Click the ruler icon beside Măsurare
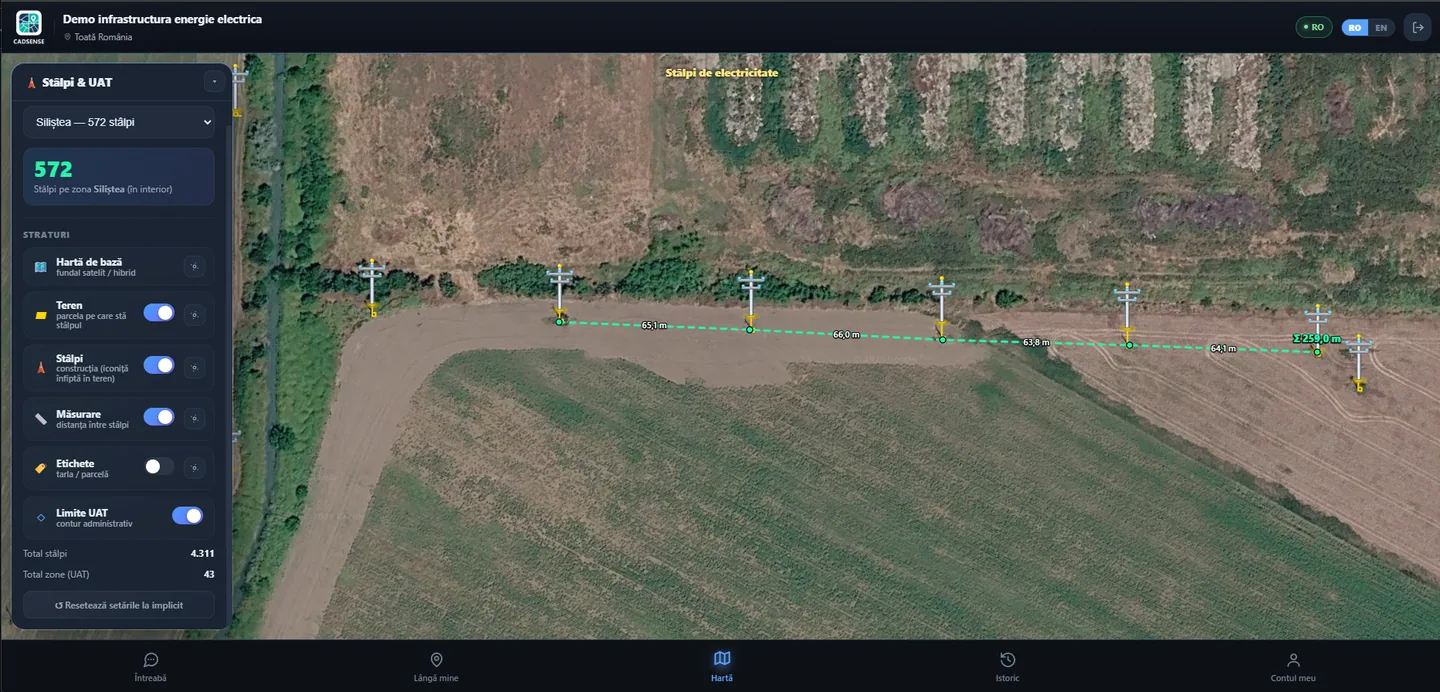Screen dimensions: 1440x692 point(41,418)
